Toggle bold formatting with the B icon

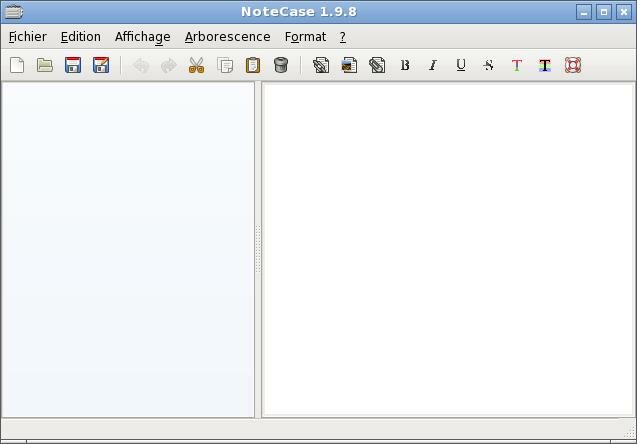pos(405,65)
